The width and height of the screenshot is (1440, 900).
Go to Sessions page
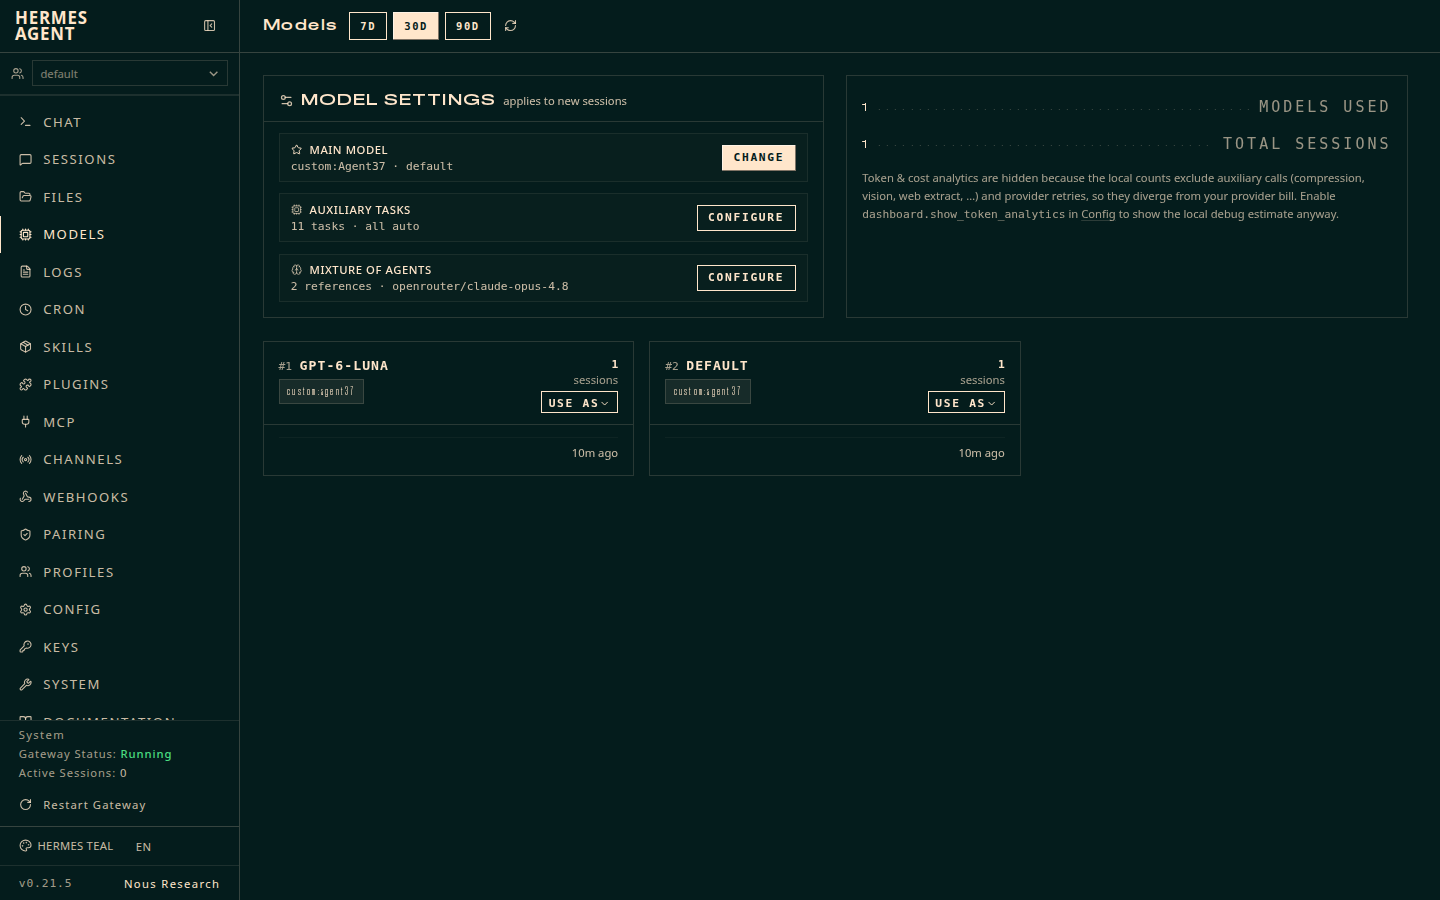click(120, 159)
